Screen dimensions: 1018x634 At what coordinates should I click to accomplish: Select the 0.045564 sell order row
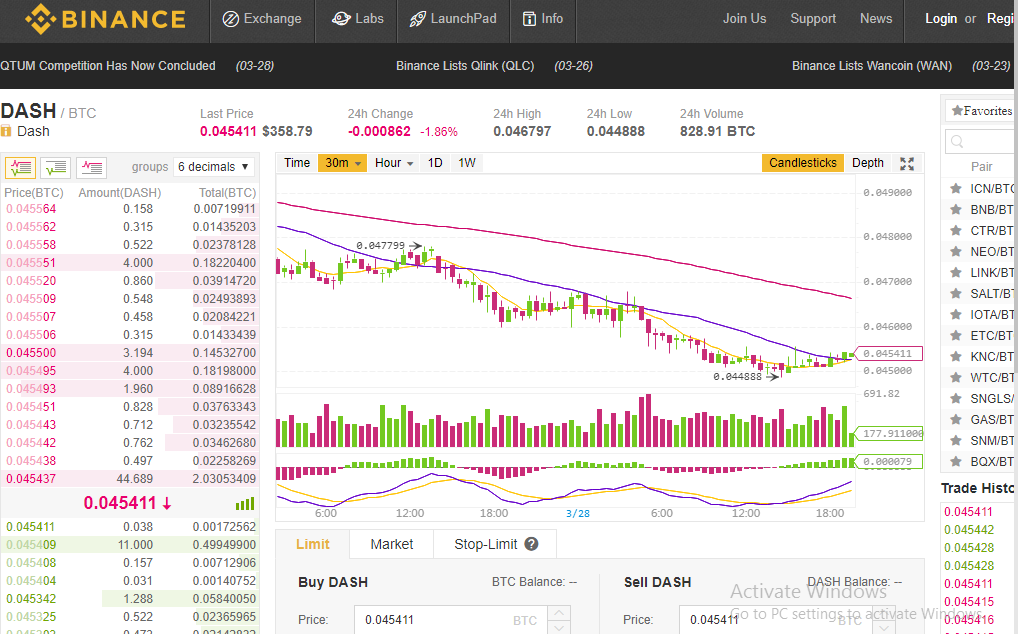(x=130, y=209)
